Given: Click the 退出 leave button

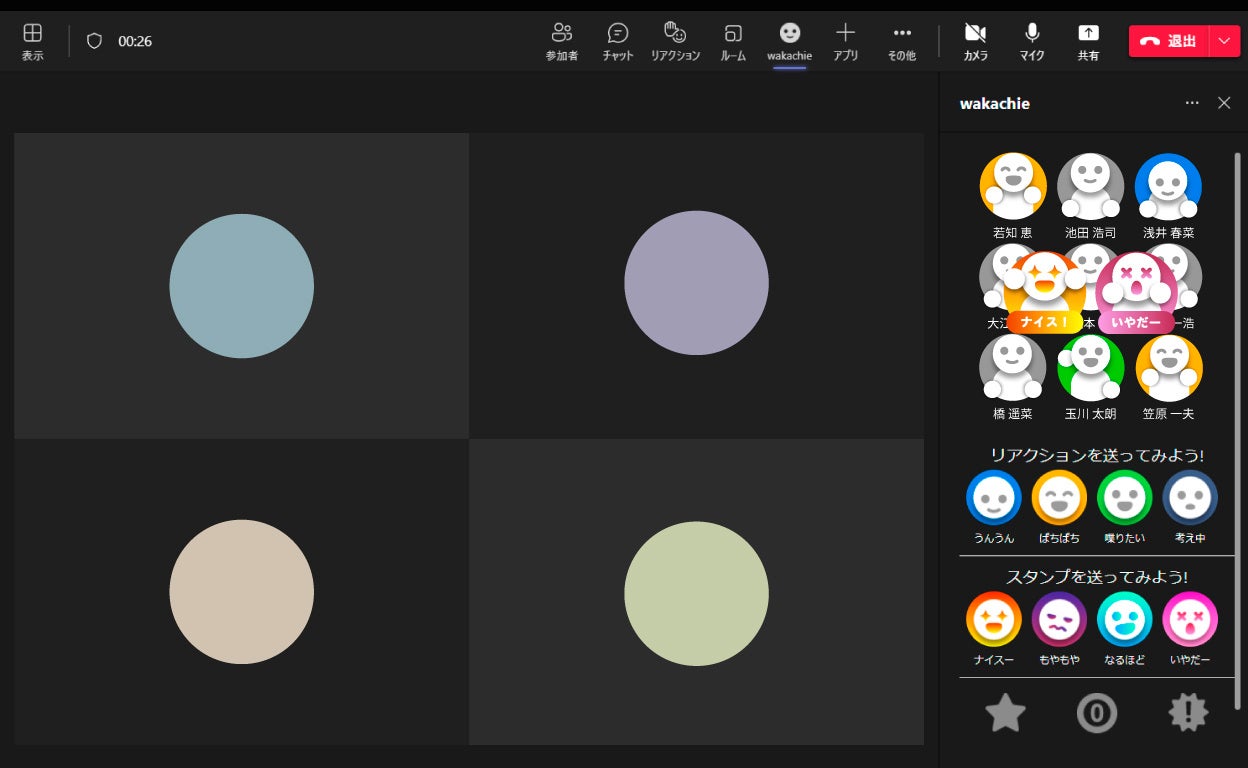Looking at the screenshot, I should [1169, 41].
